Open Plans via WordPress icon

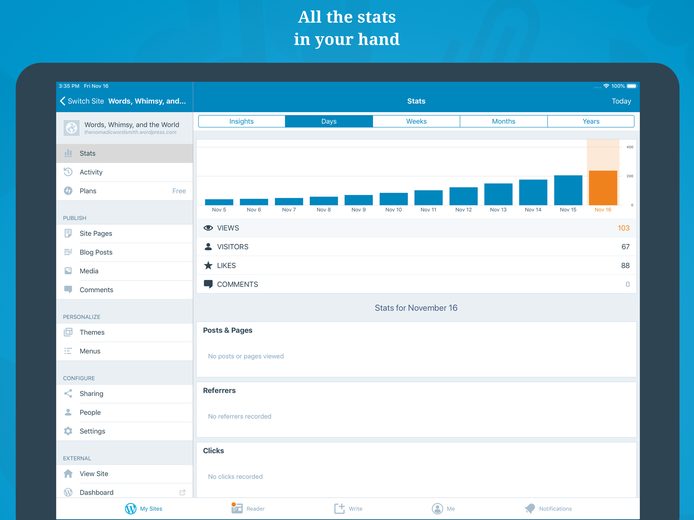click(68, 191)
